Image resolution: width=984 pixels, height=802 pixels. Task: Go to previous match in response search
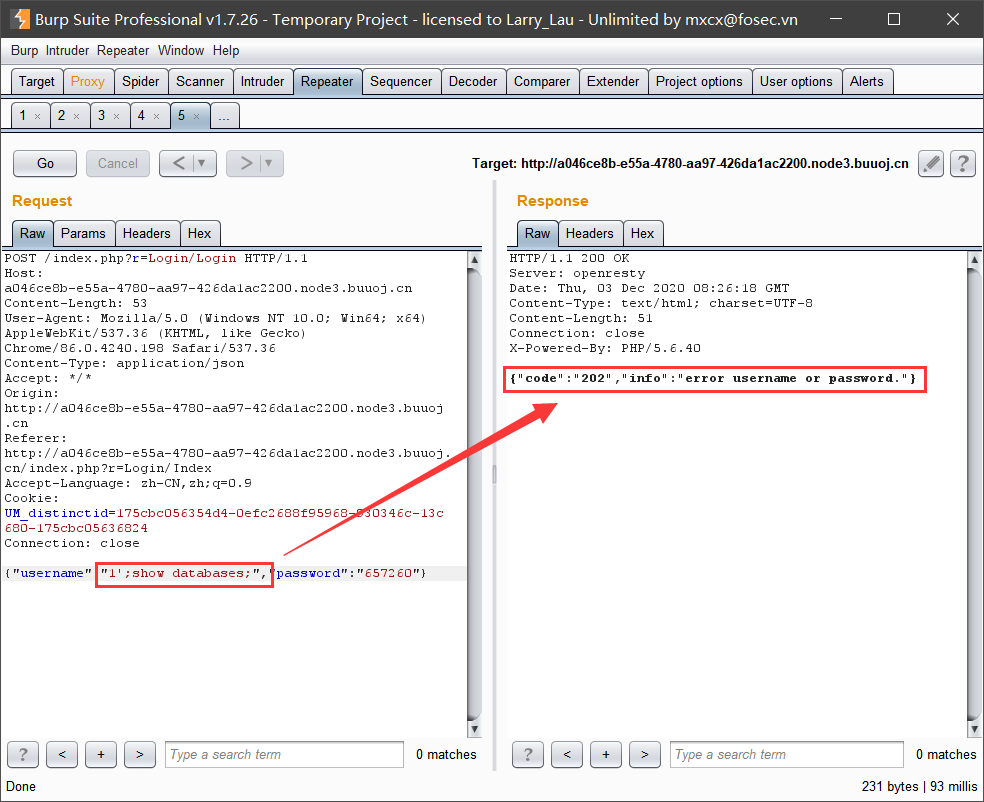coord(567,754)
